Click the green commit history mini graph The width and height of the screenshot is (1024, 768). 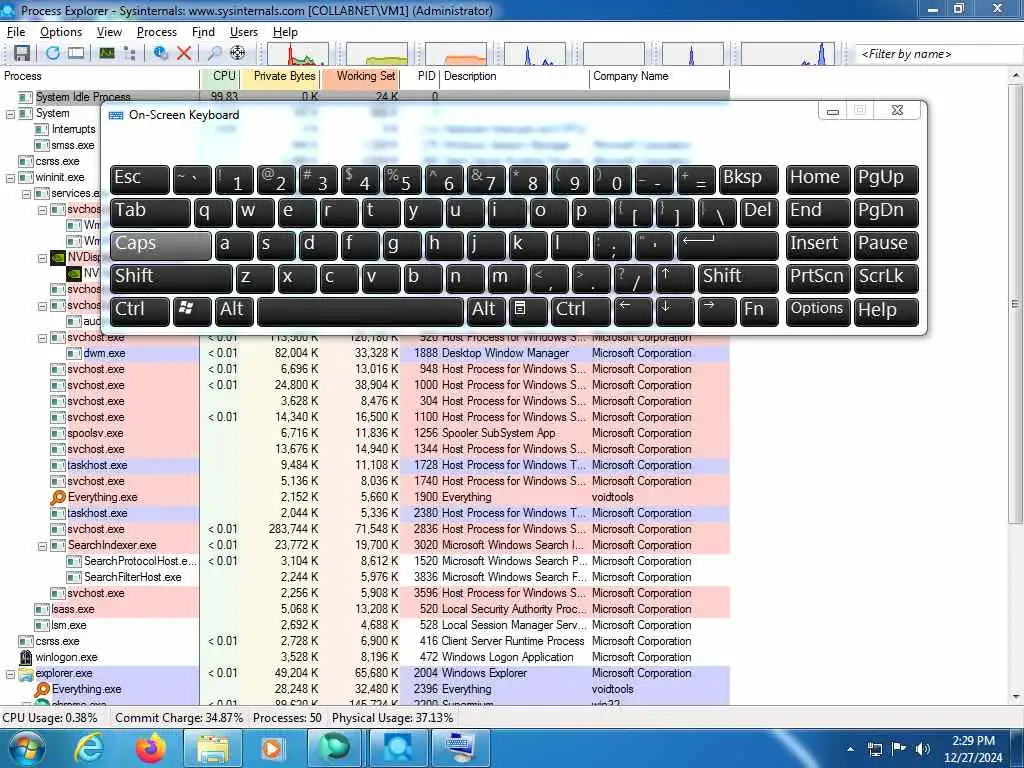coord(377,54)
